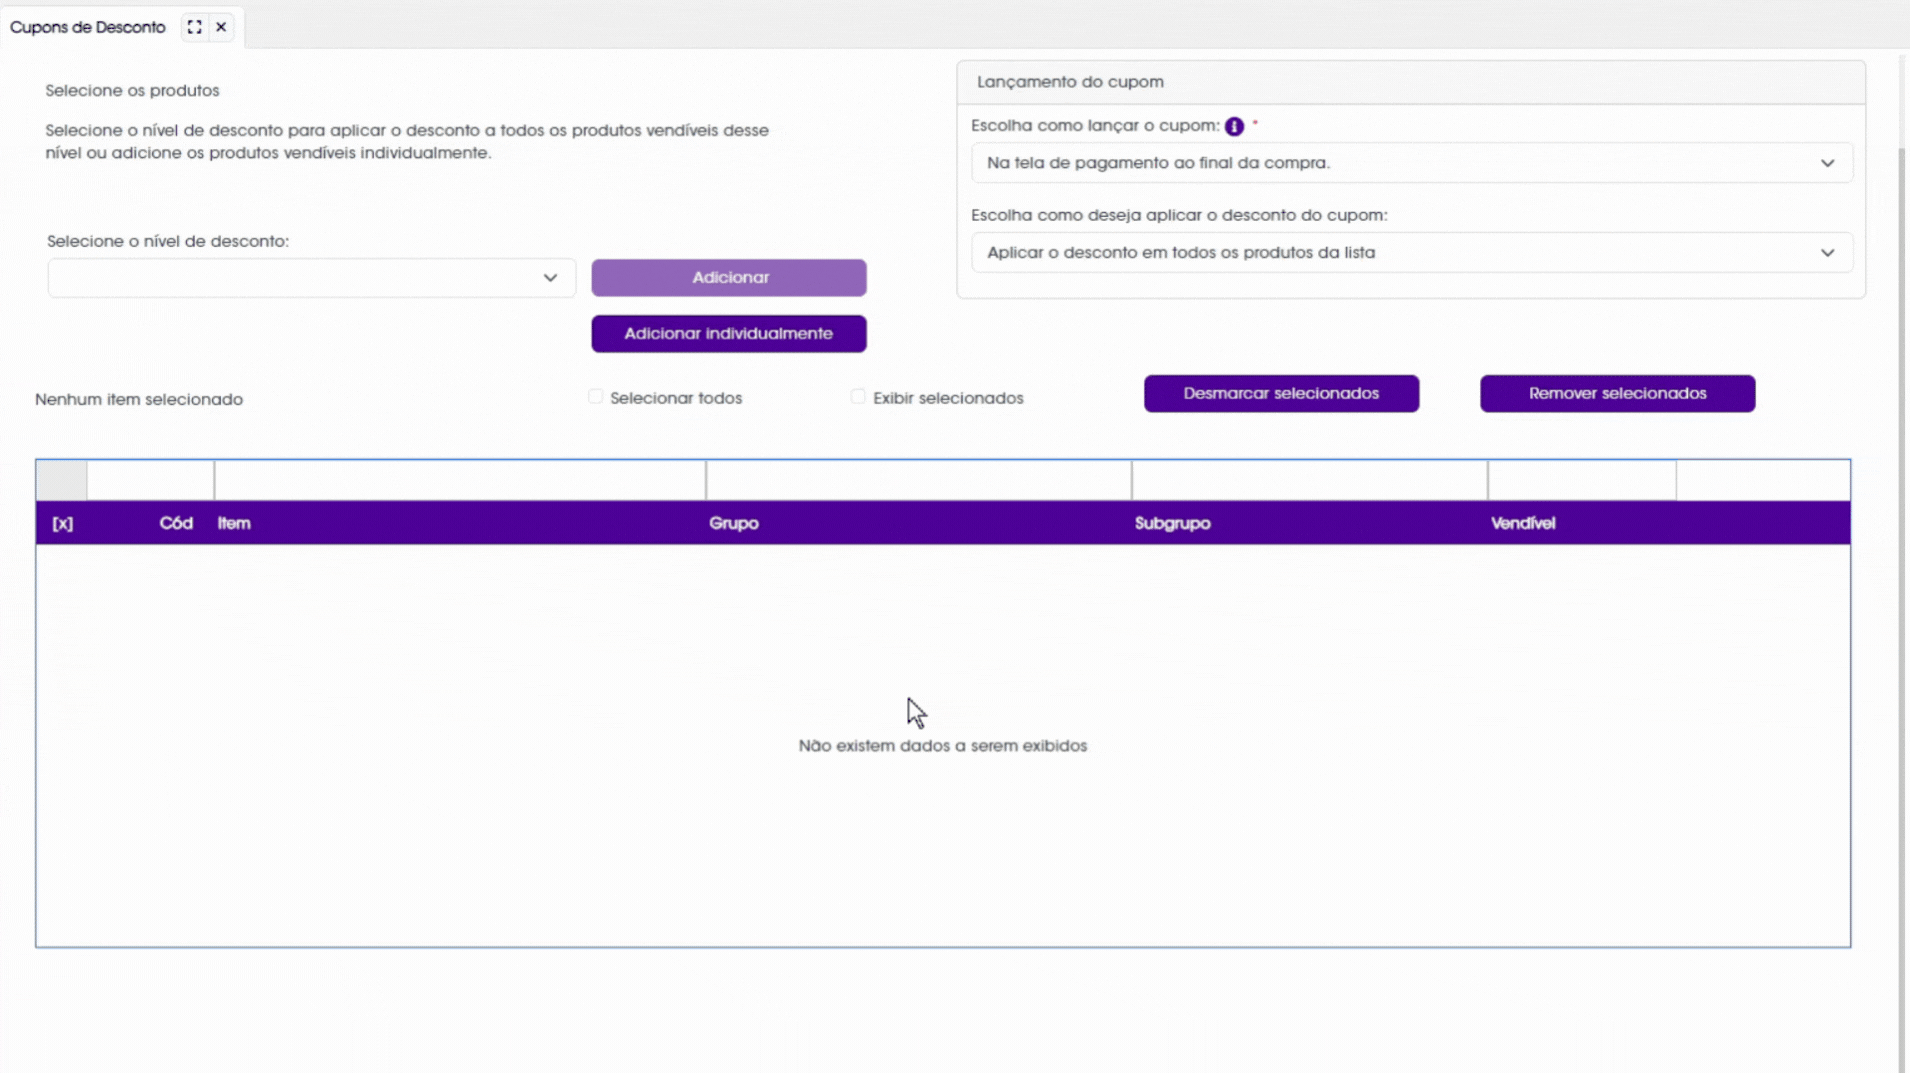Screen dimensions: 1910x1073
Task: Click the Adicionar button
Action: [x=729, y=278]
